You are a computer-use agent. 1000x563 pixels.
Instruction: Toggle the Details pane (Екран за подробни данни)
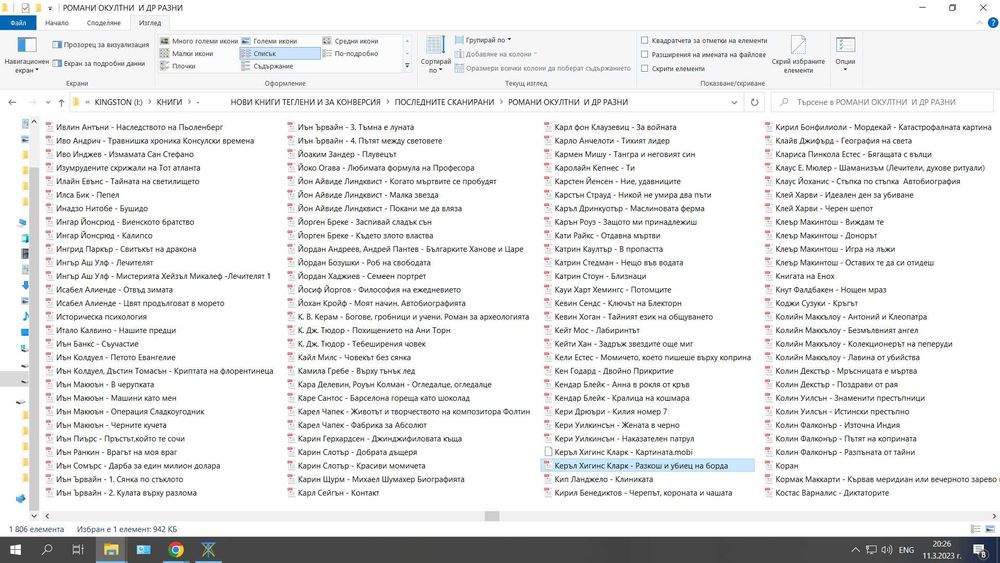pyautogui.click(x=98, y=63)
